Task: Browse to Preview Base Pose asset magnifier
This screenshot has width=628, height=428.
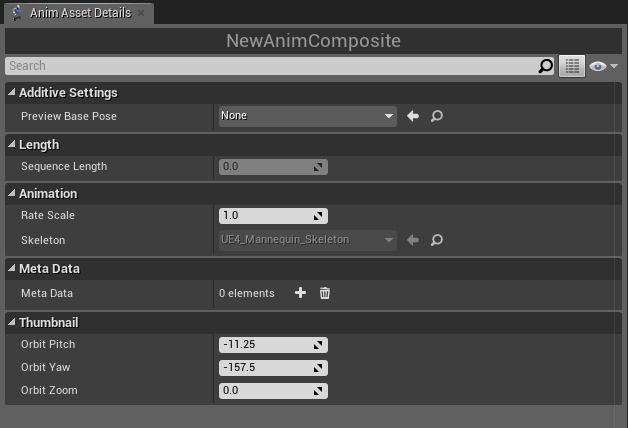Action: pyautogui.click(x=437, y=116)
